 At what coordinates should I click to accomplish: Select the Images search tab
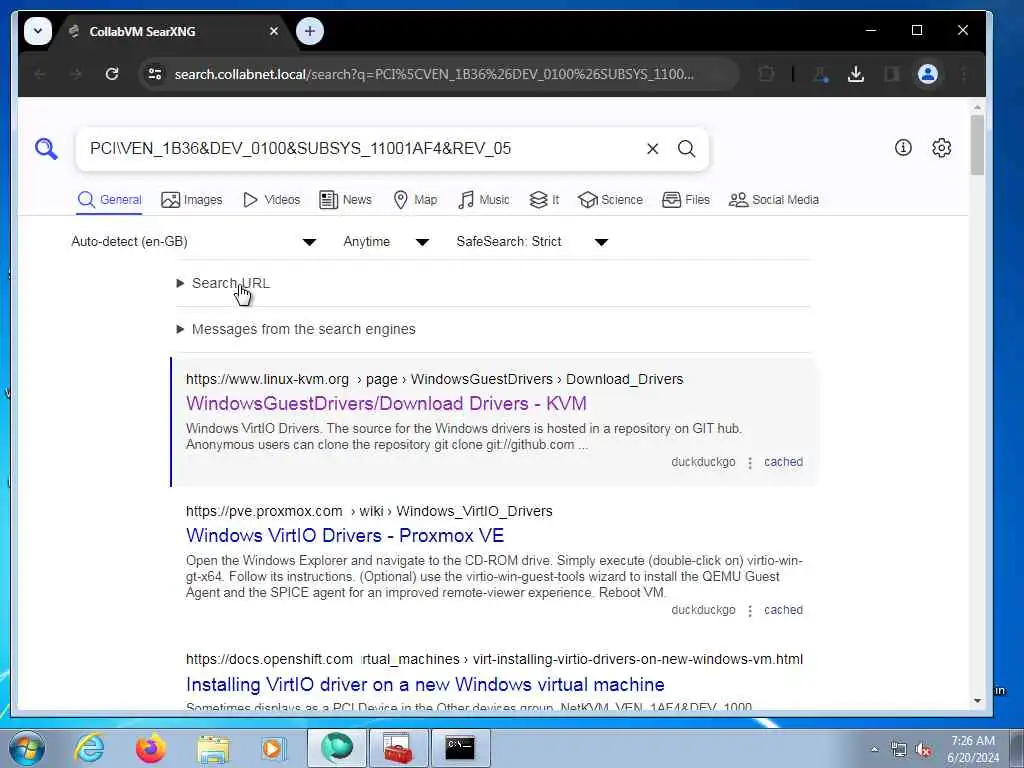pos(191,200)
